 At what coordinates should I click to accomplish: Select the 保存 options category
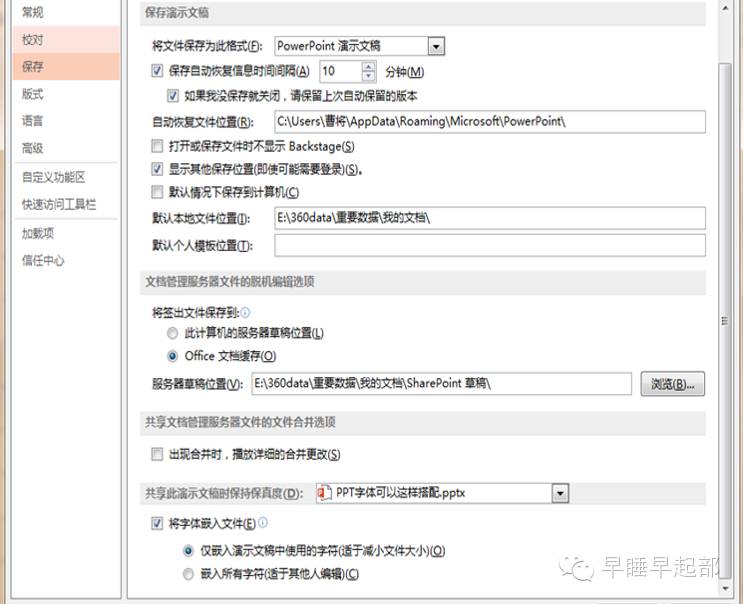(66, 66)
